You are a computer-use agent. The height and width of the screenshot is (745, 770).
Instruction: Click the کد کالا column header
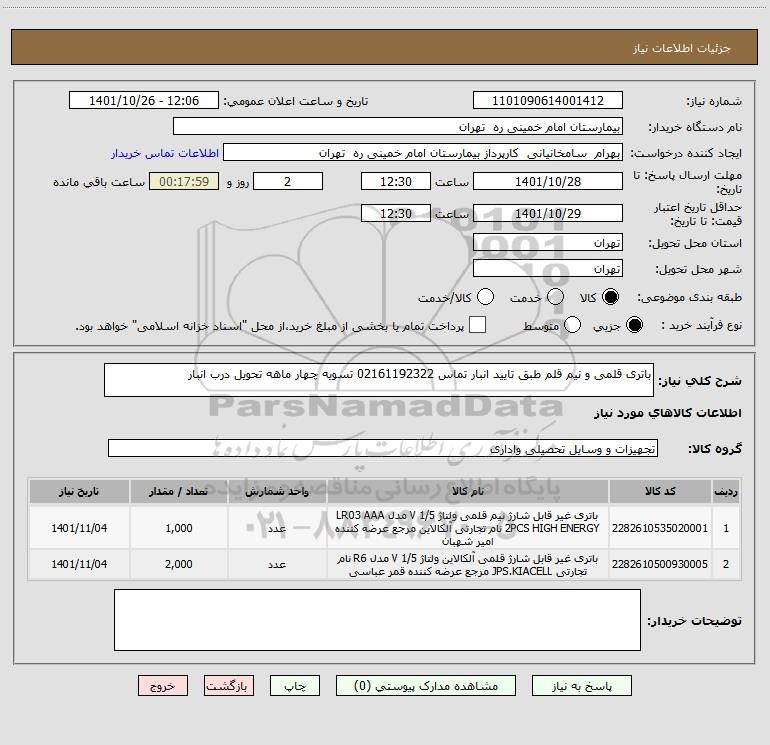click(660, 491)
